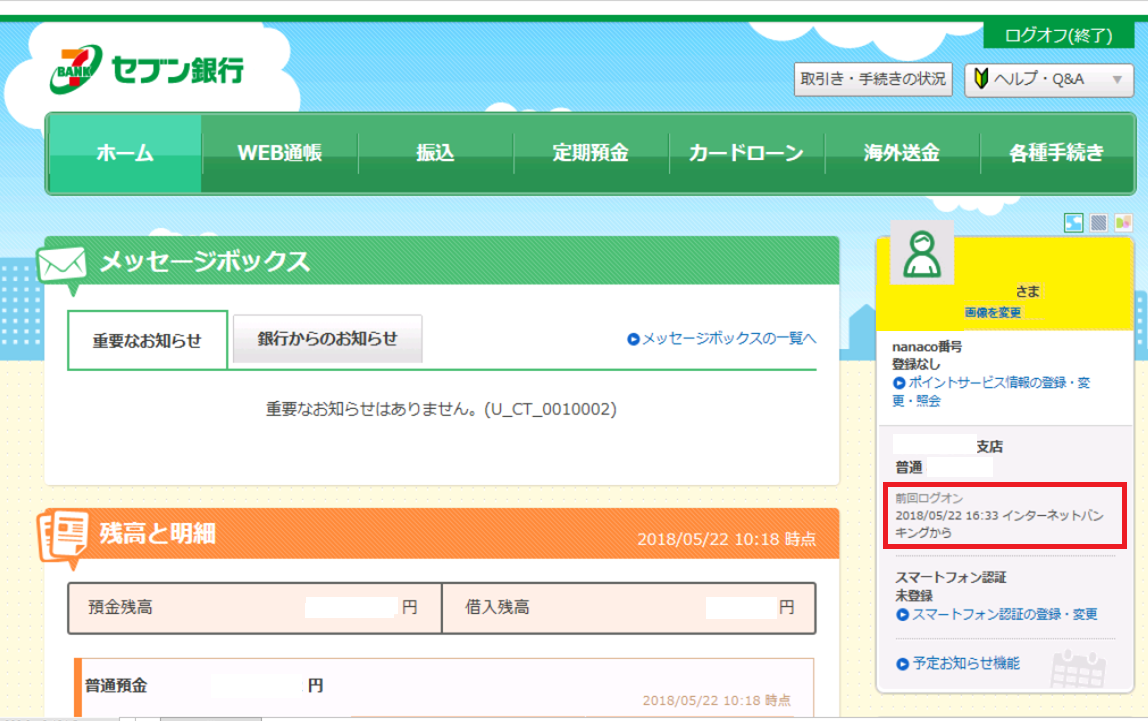Select the gray striped background theme icon
The image size is (1148, 721).
pyautogui.click(x=1099, y=223)
